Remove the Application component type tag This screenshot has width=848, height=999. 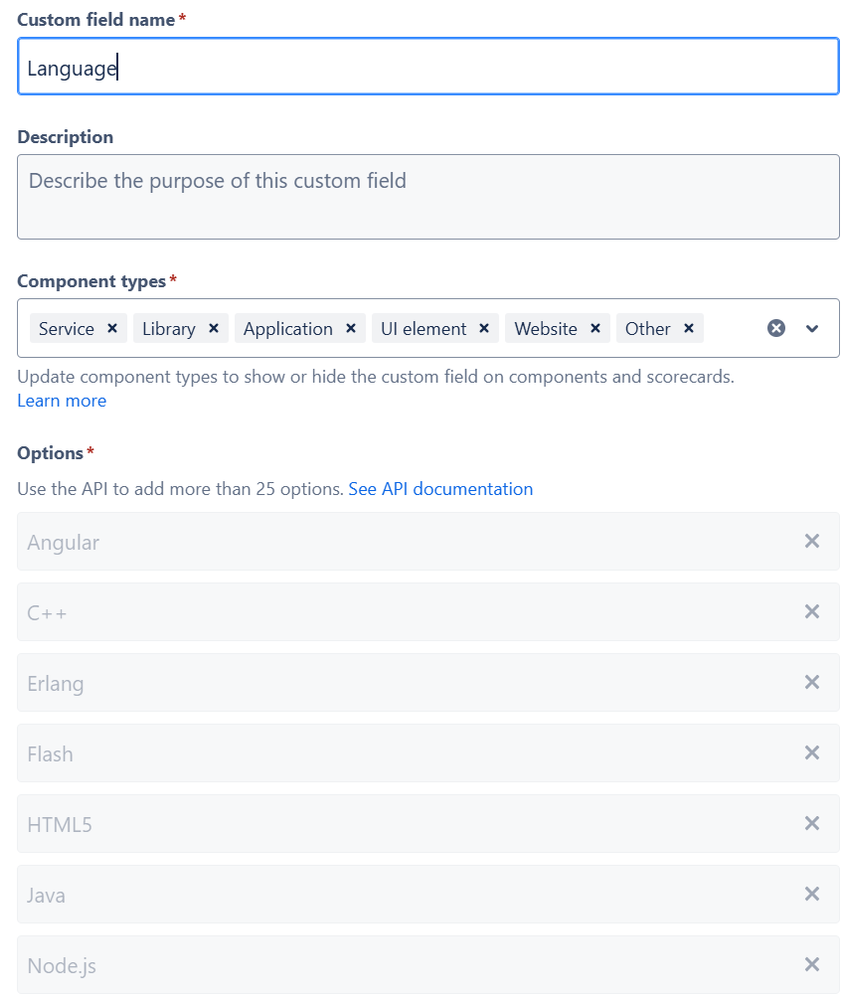(350, 328)
